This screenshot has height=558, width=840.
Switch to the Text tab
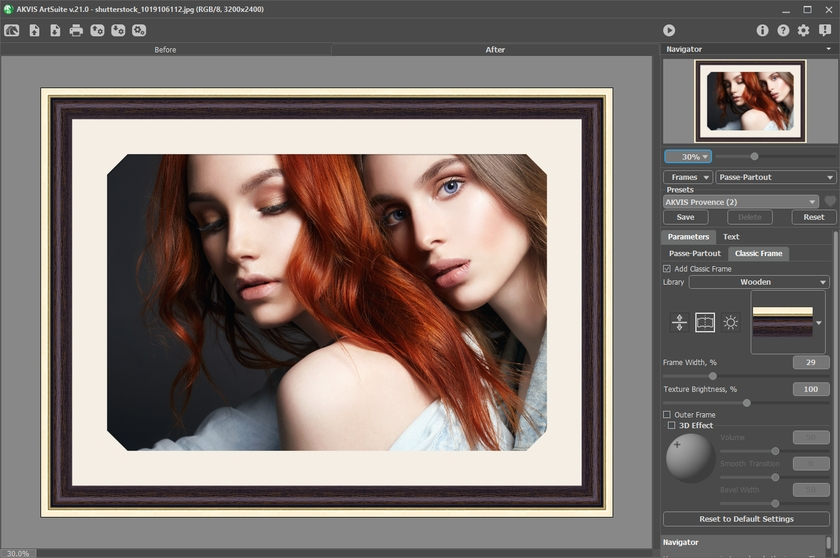[731, 237]
